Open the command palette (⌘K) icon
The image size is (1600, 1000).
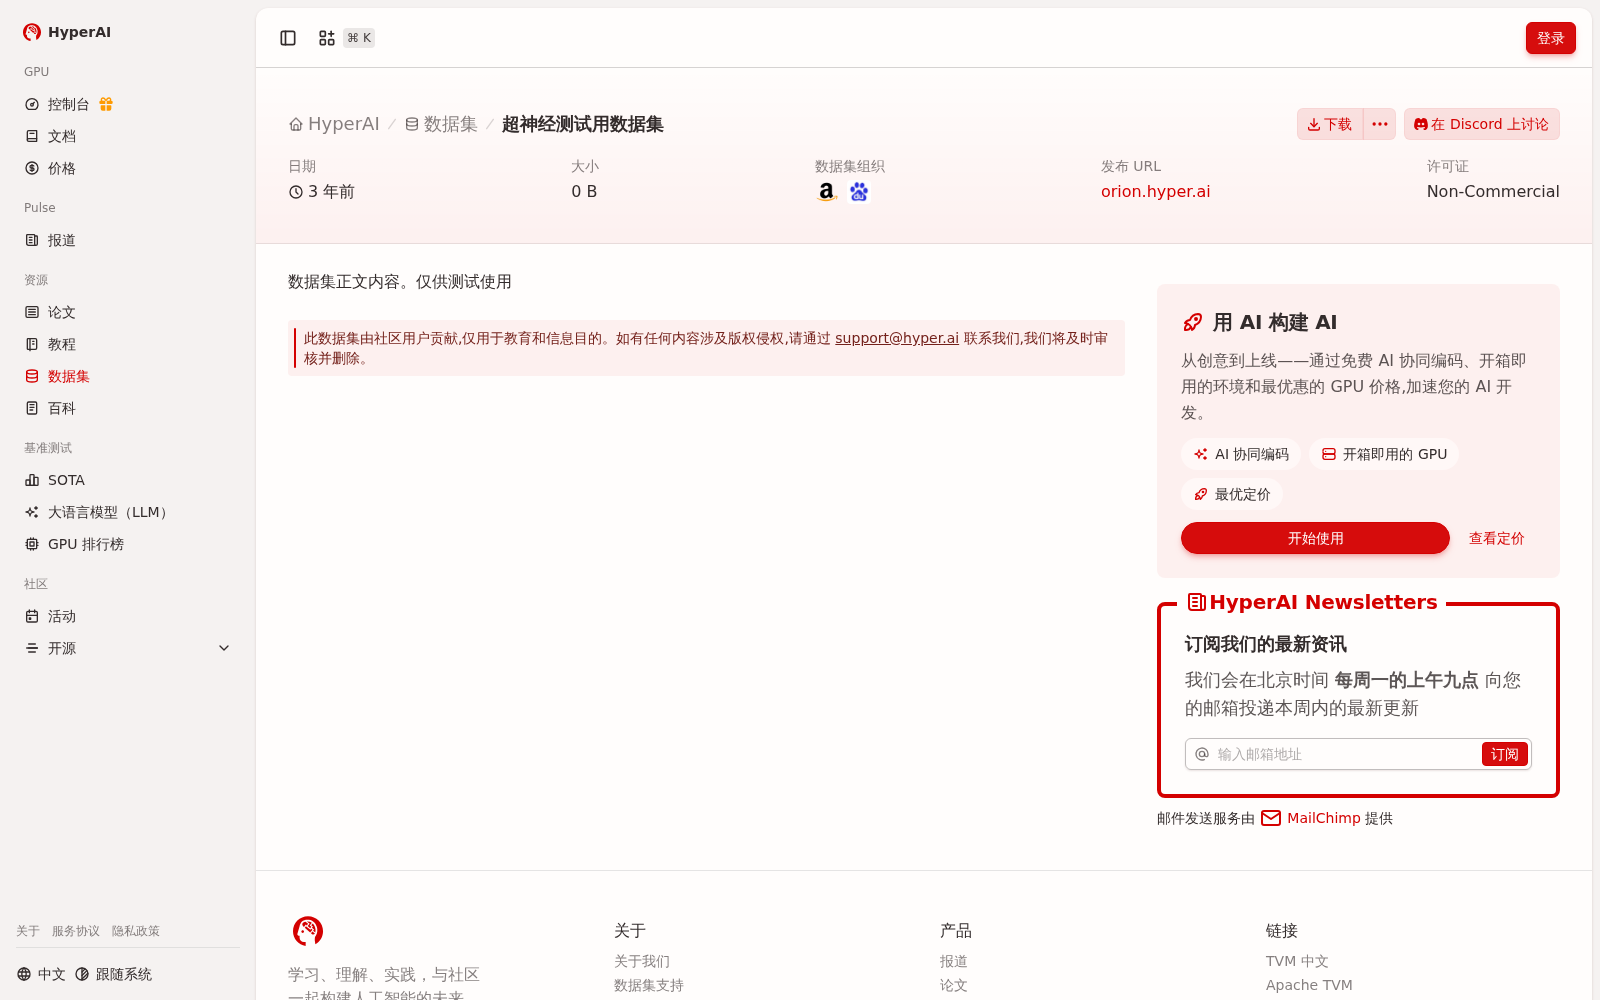pos(327,38)
